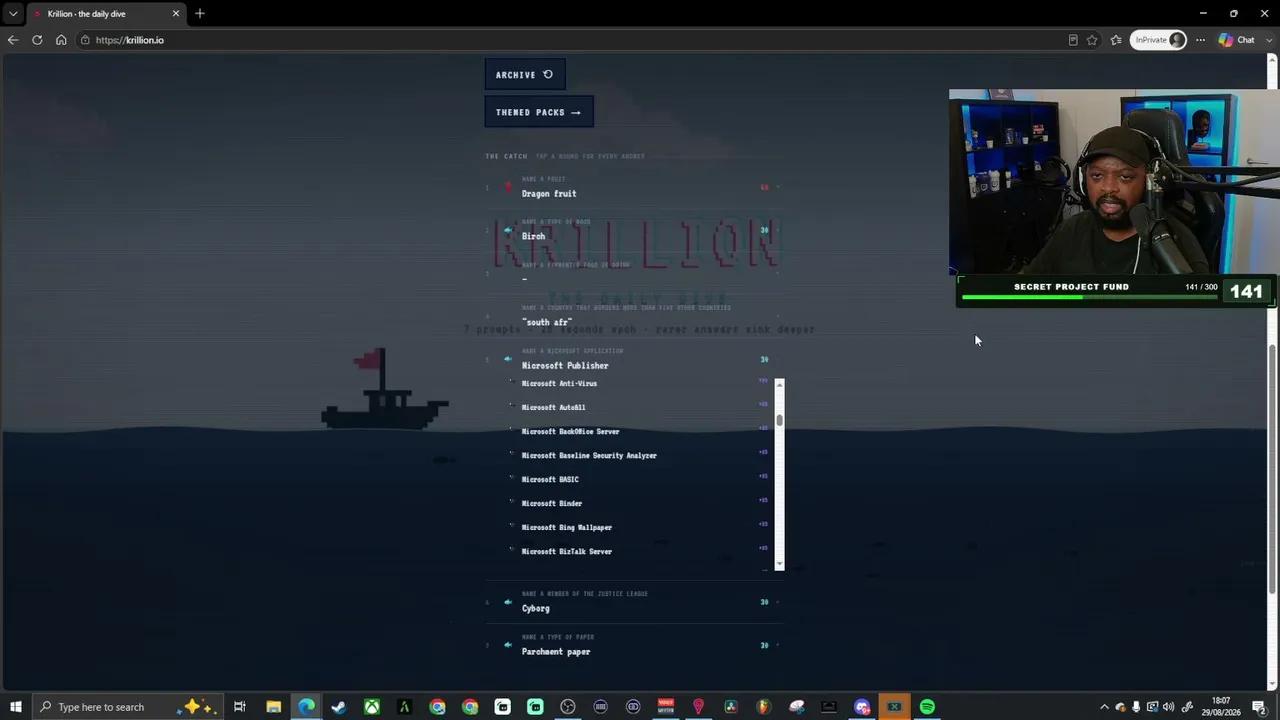Open File Explorer from the taskbar
Image resolution: width=1280 pixels, height=720 pixels.
point(273,707)
